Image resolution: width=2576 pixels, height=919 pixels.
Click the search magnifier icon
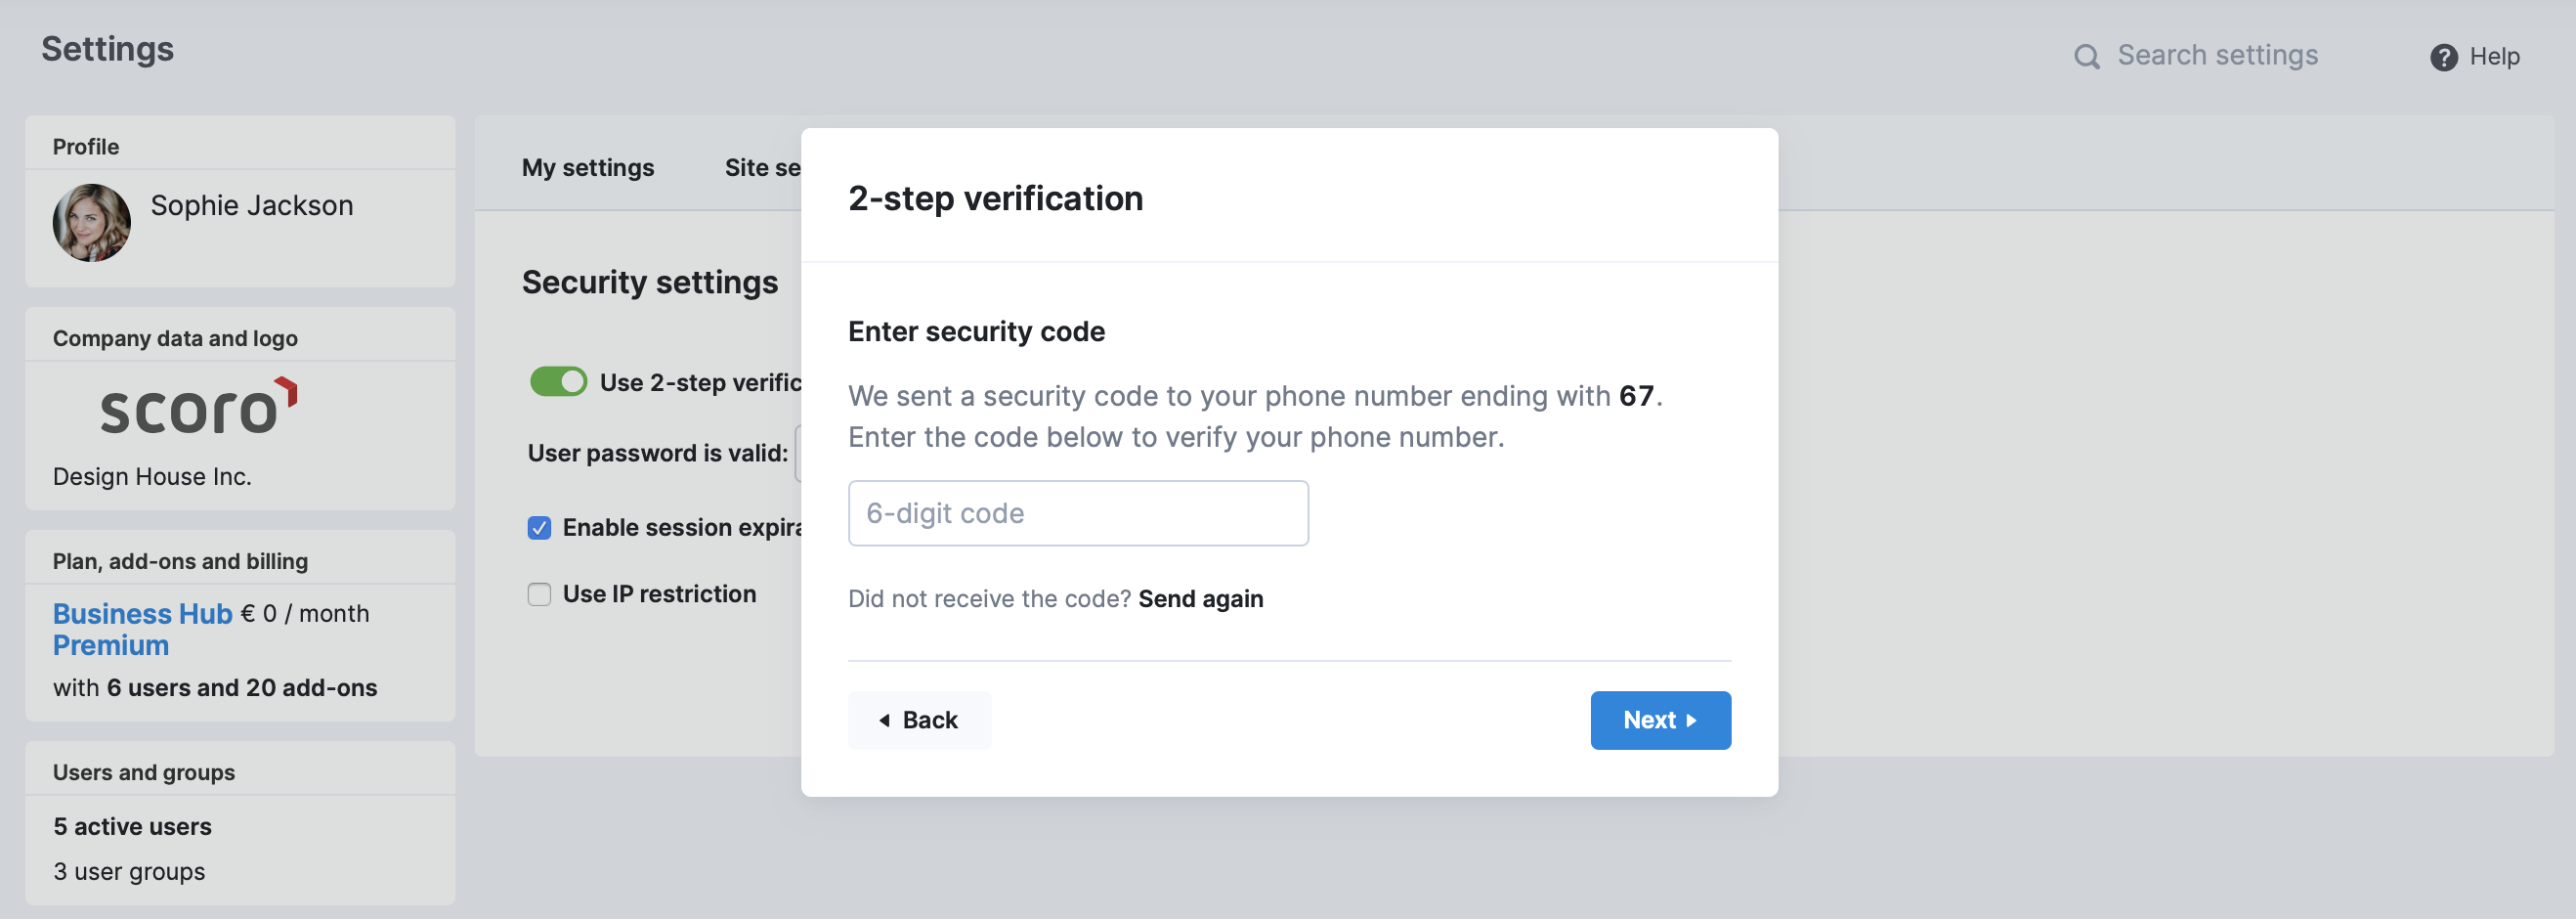[x=2086, y=56]
